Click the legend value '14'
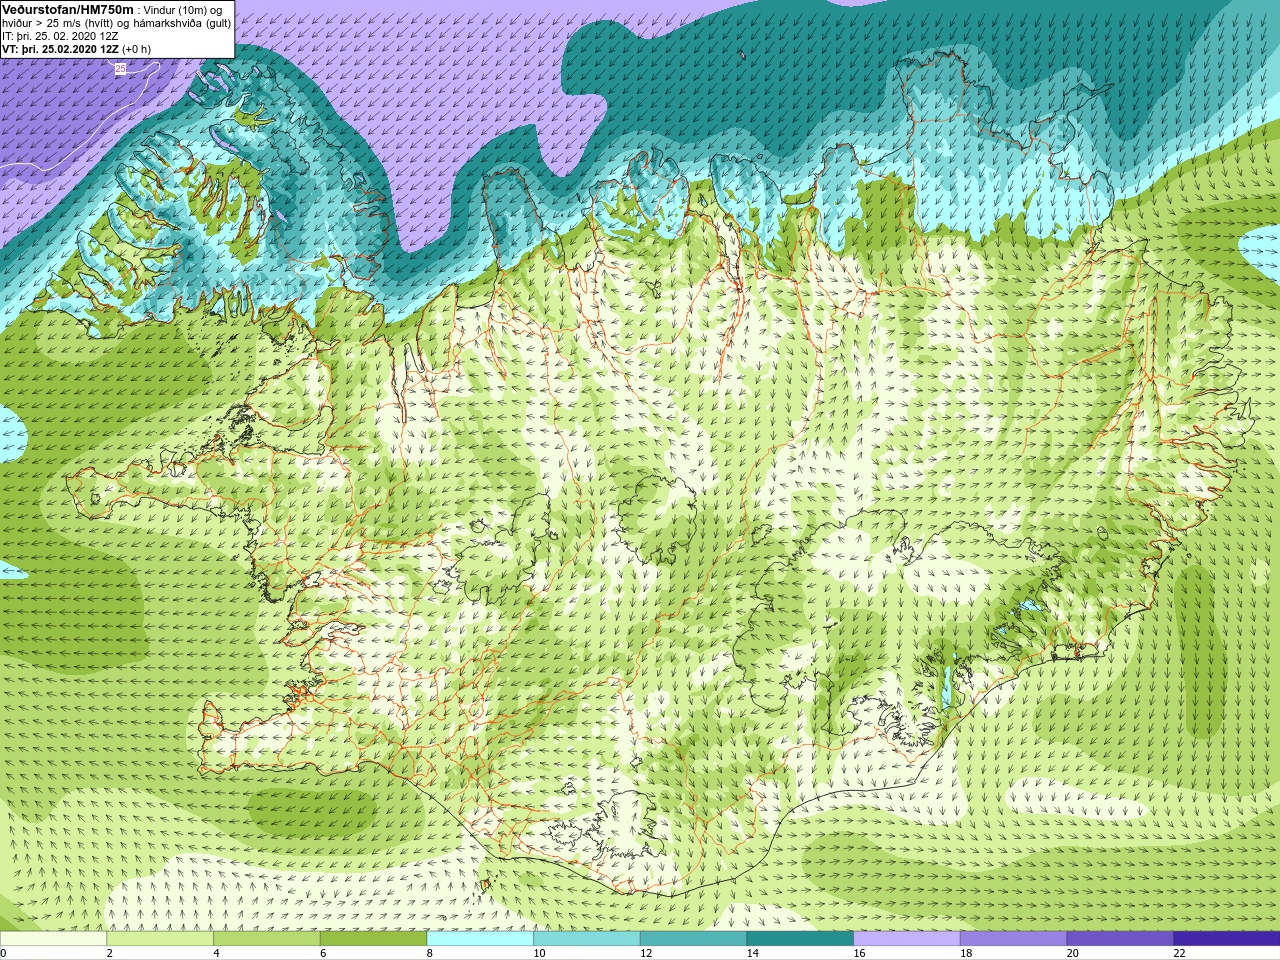 pos(753,953)
